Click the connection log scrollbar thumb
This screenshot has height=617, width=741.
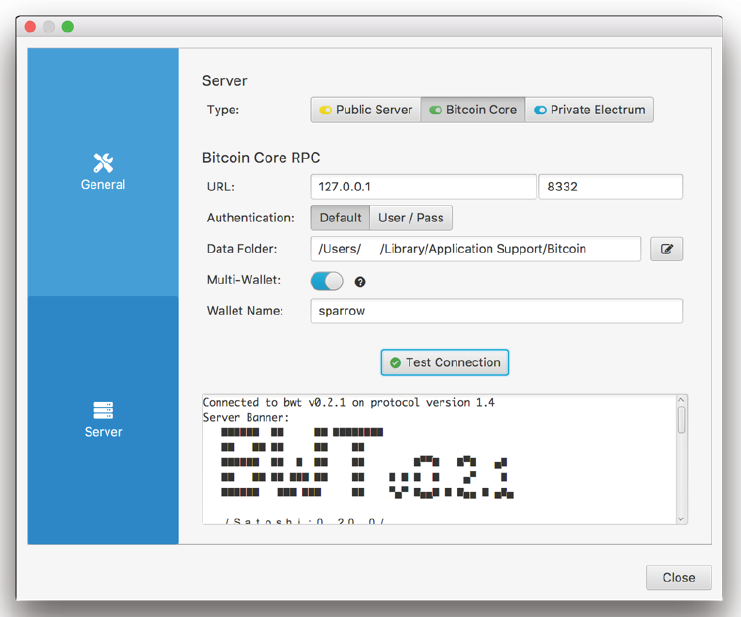point(681,420)
